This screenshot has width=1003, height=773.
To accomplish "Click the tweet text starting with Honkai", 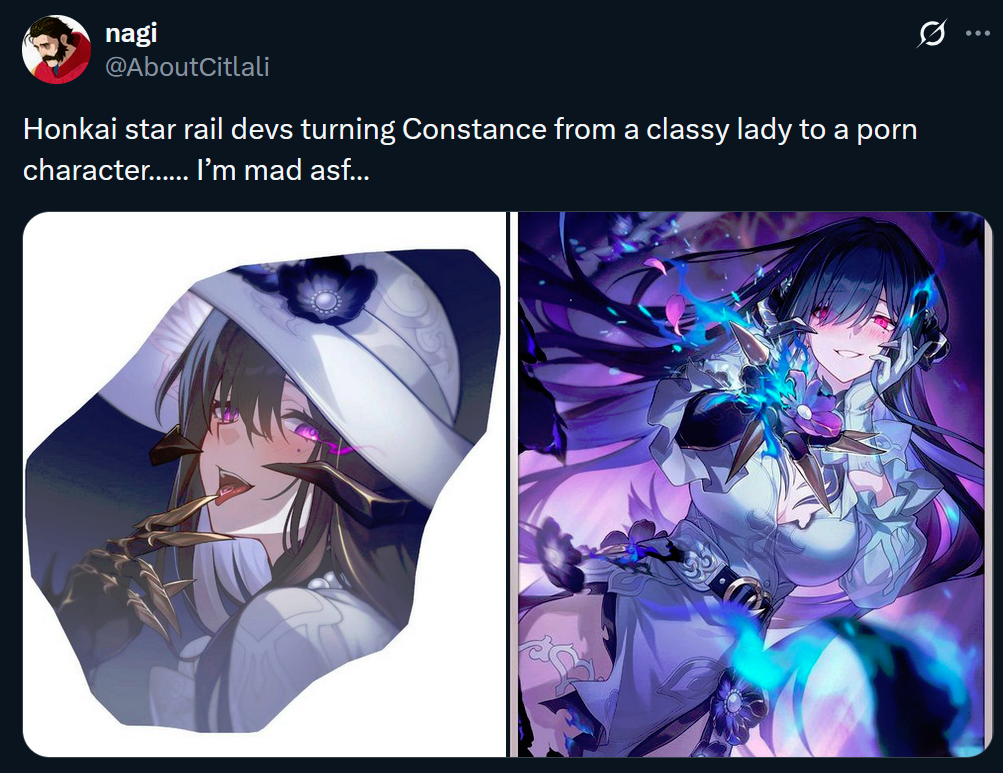I will point(470,150).
